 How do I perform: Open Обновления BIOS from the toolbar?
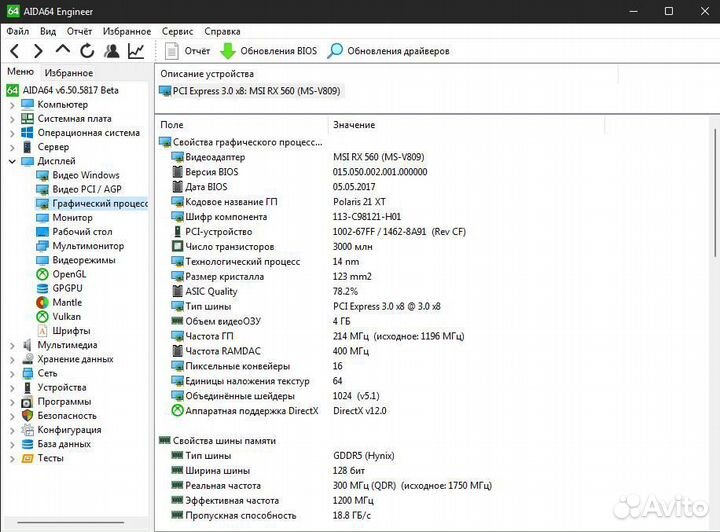tap(268, 51)
